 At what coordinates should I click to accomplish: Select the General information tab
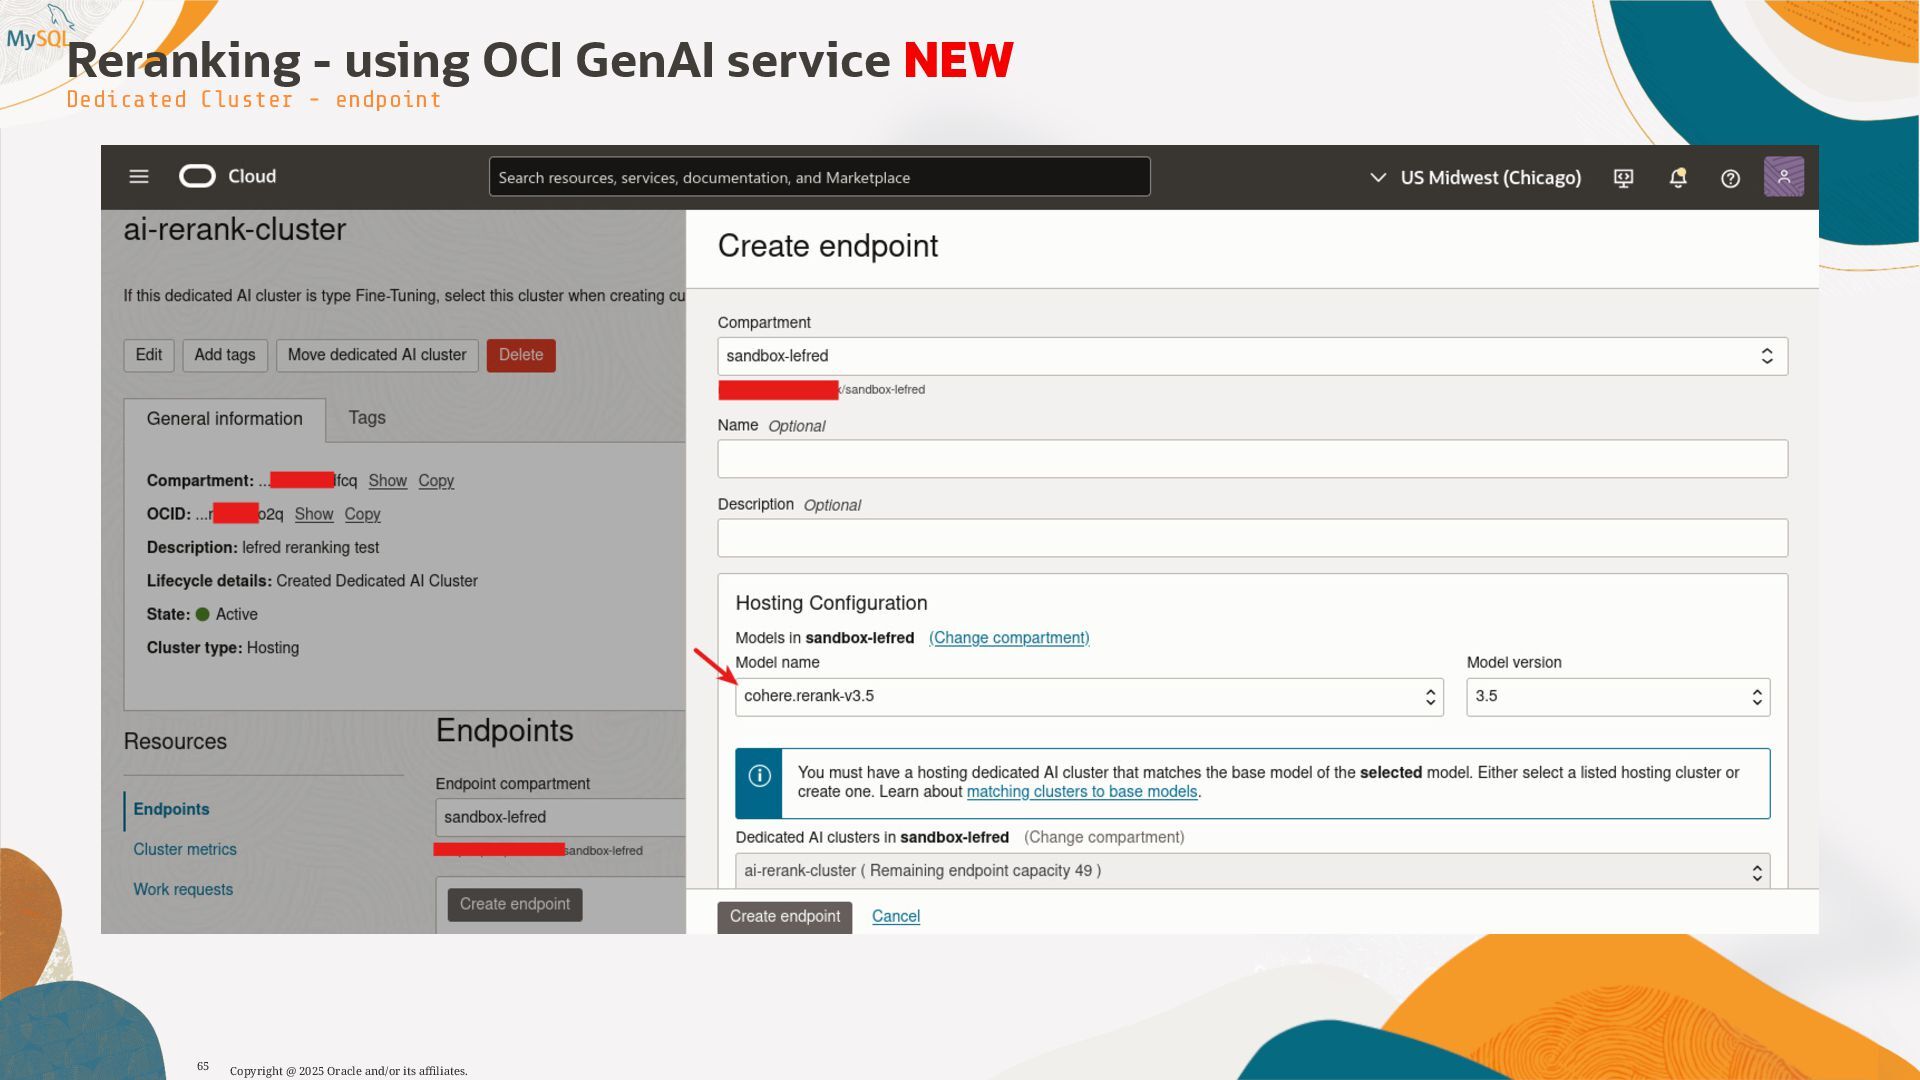[224, 419]
